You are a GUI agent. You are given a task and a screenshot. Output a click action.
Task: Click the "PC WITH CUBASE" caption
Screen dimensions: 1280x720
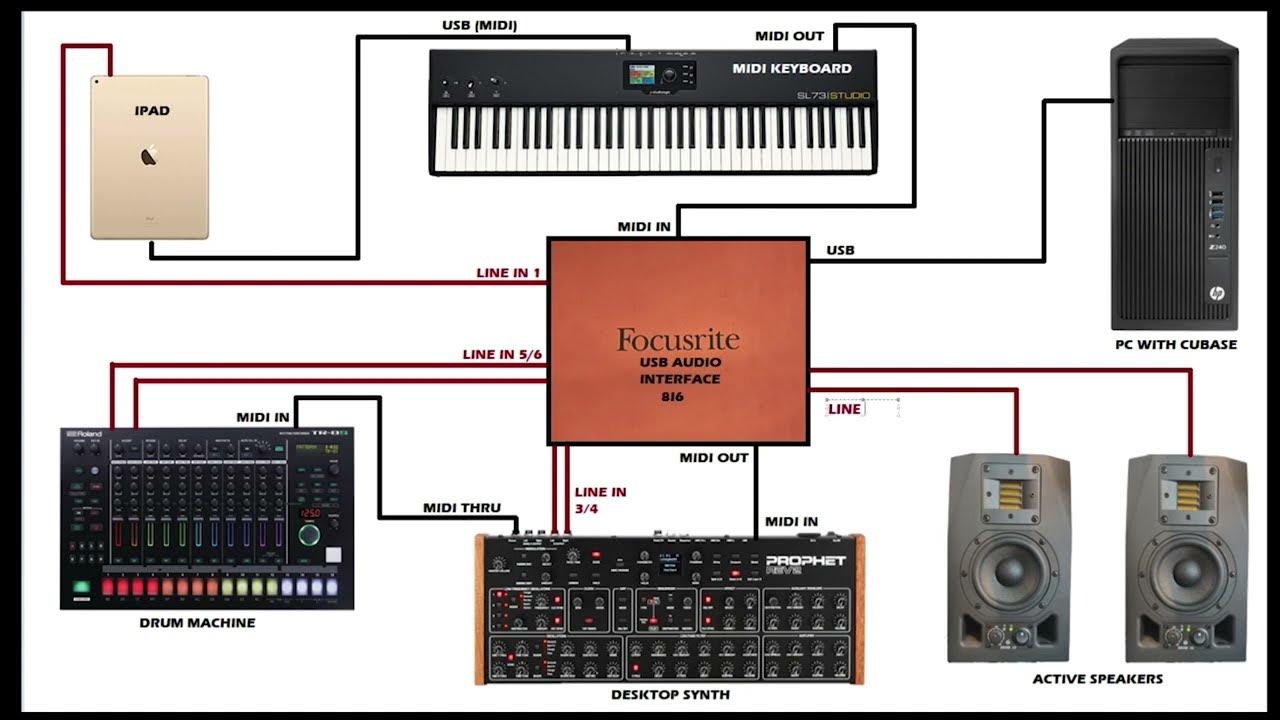click(x=1176, y=344)
